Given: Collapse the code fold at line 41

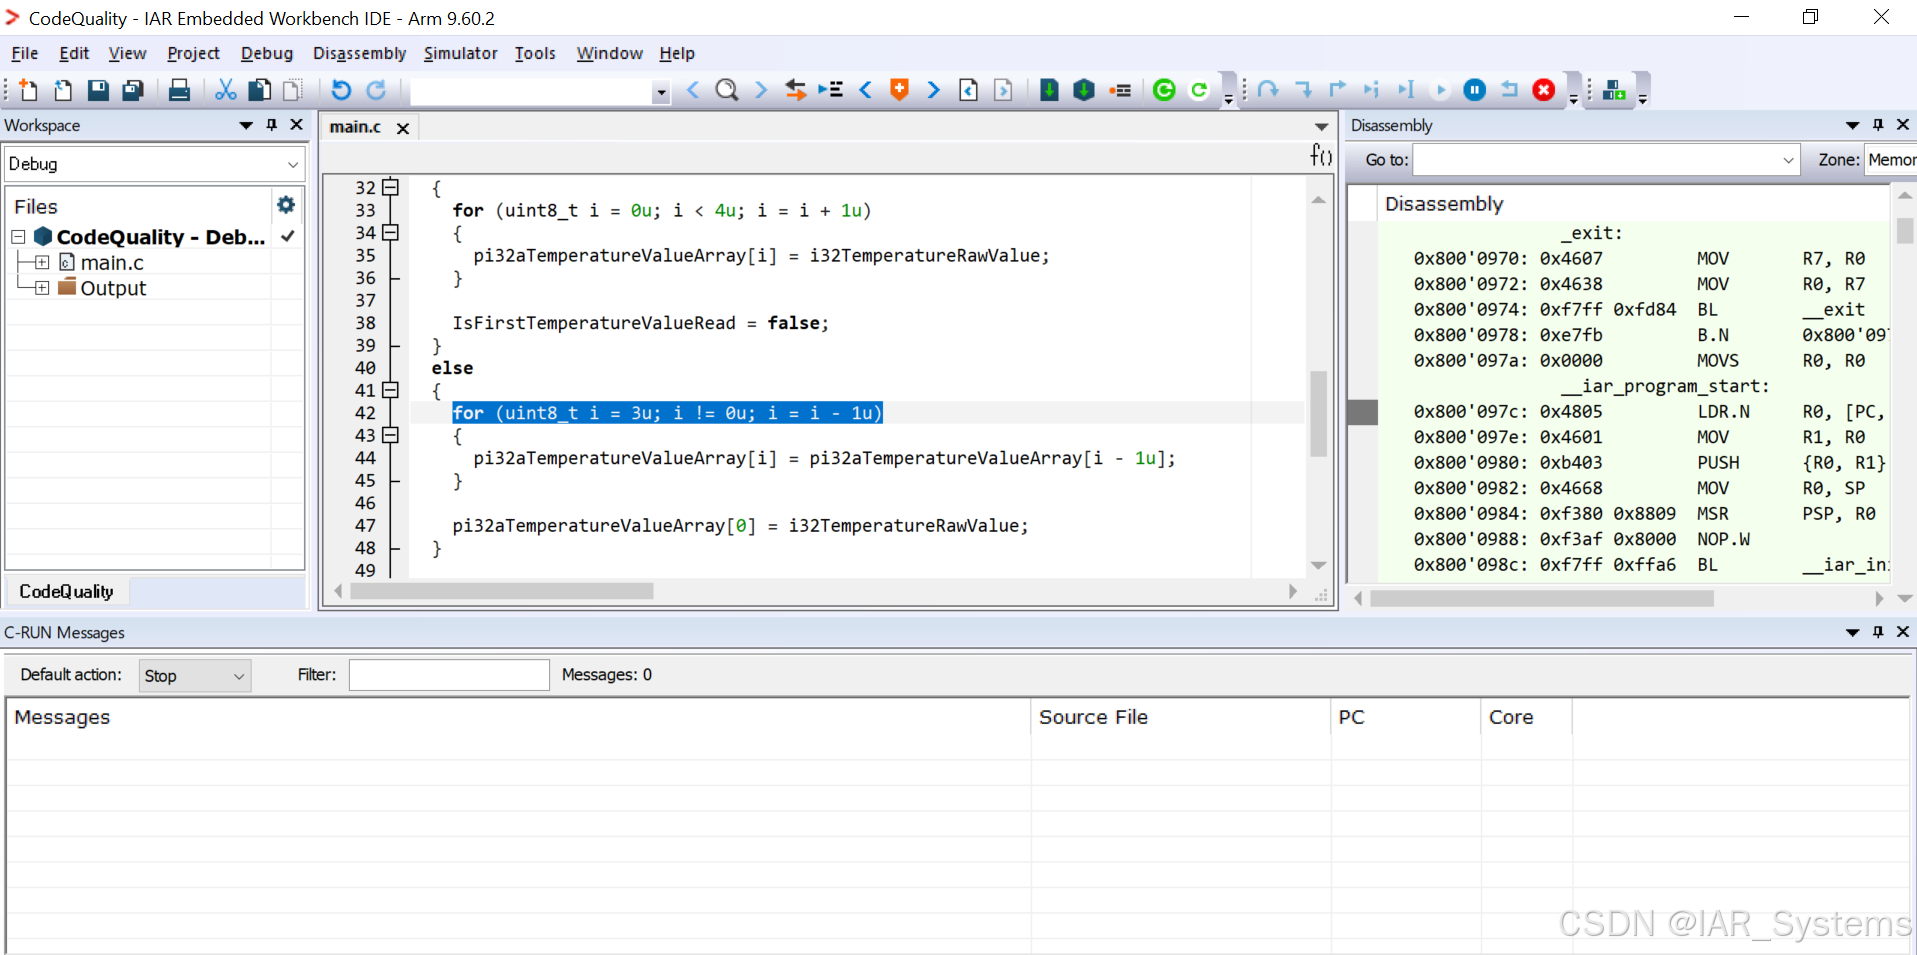Looking at the screenshot, I should tap(391, 390).
